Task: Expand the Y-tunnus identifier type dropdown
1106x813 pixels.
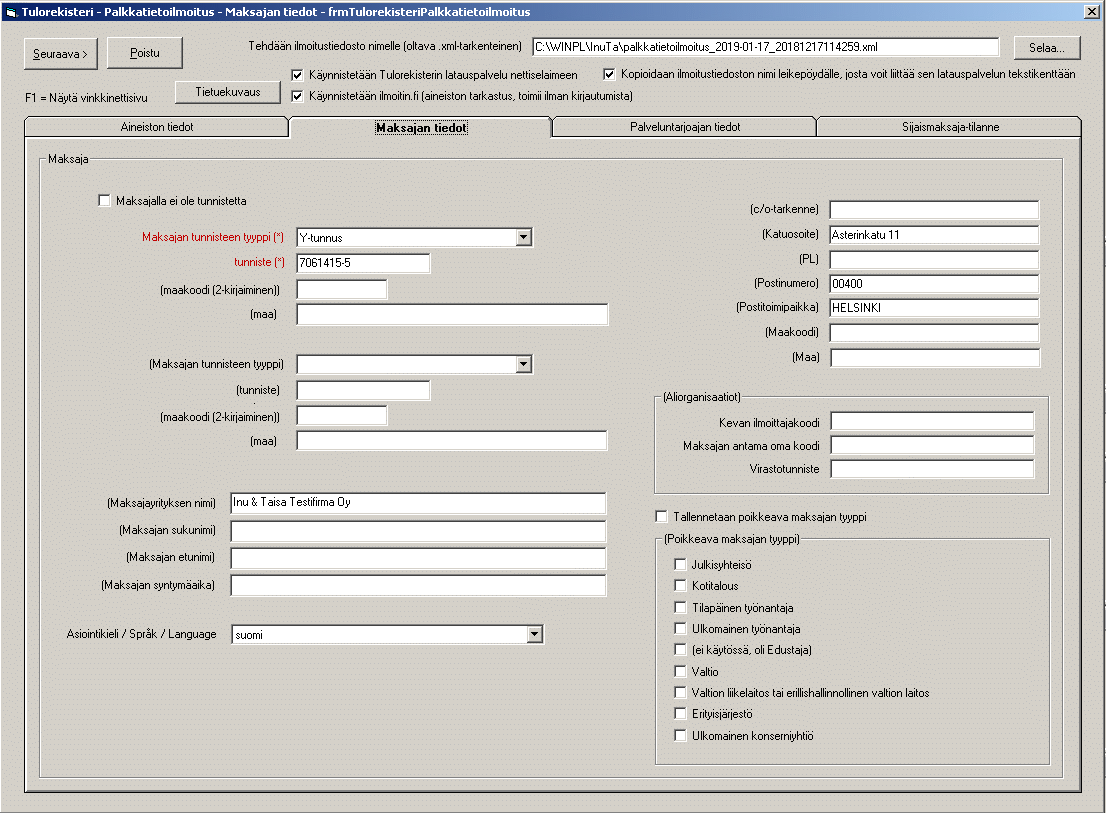Action: [523, 237]
